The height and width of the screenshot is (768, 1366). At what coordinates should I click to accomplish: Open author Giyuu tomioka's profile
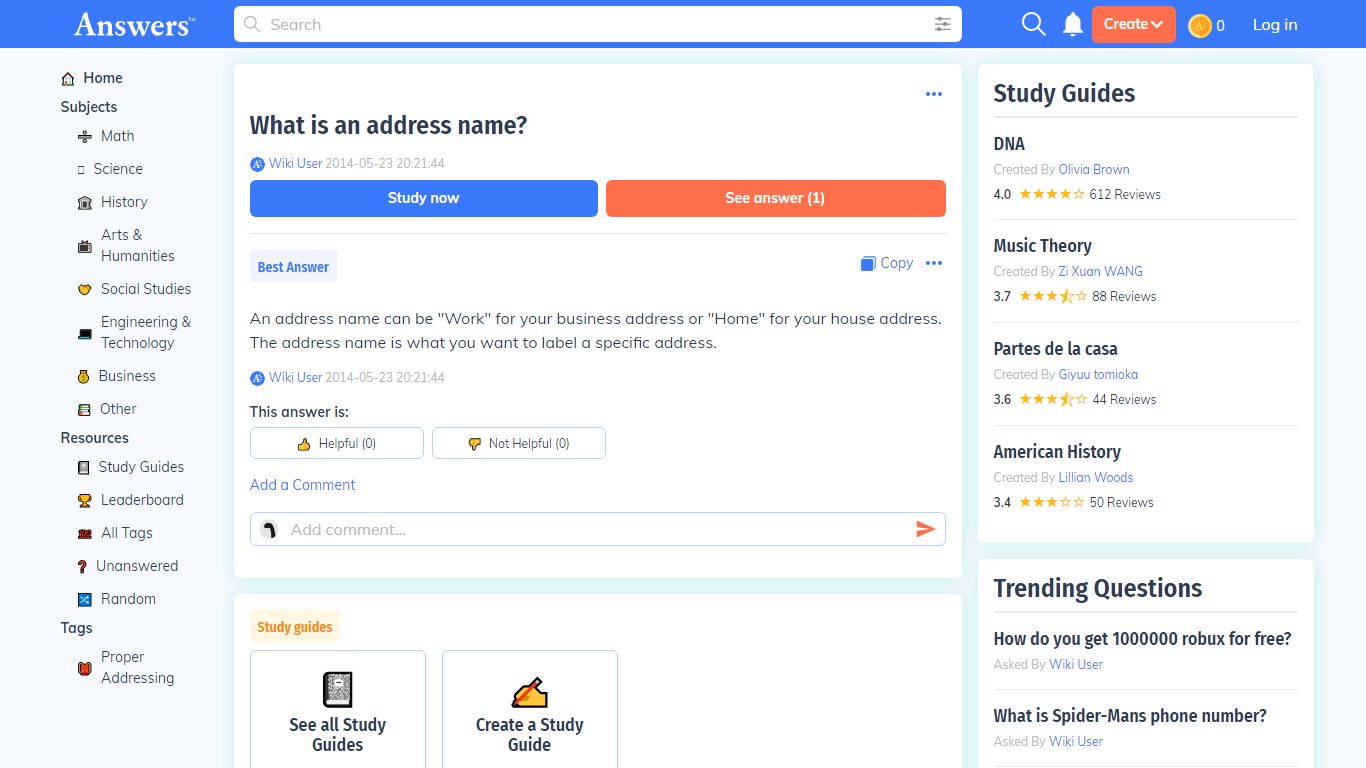click(x=1098, y=374)
